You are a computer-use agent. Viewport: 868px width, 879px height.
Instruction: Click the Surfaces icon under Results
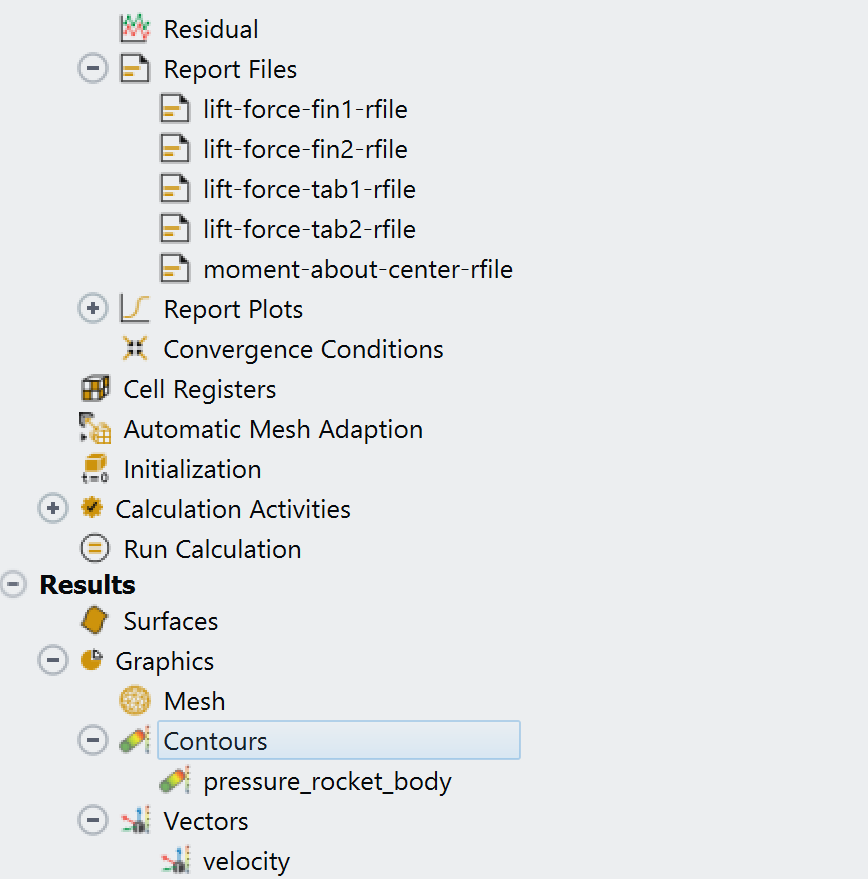(94, 621)
